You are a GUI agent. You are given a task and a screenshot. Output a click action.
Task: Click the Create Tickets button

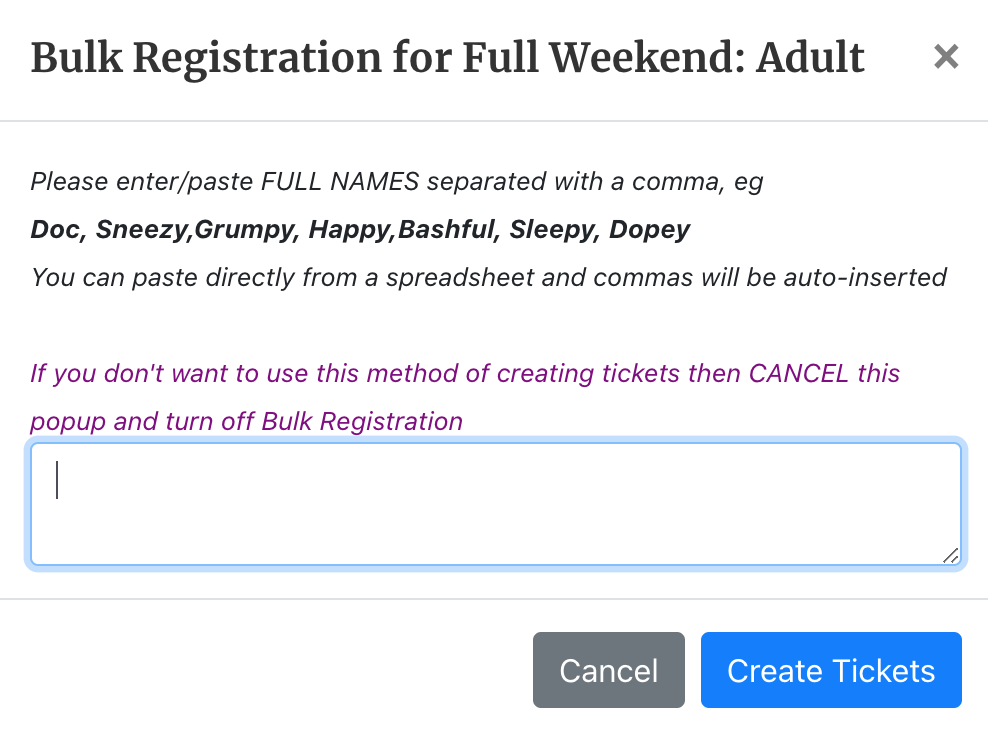click(831, 670)
